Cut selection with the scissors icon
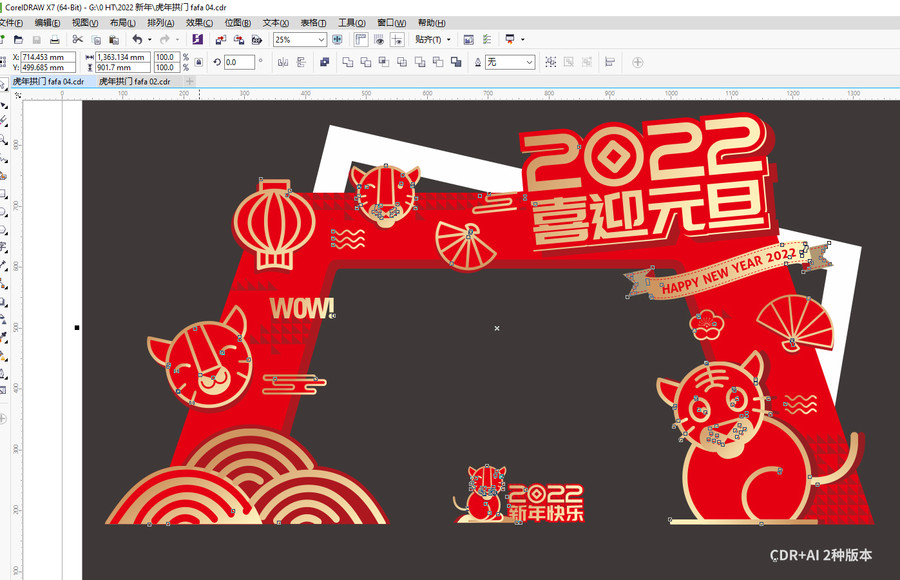Image resolution: width=900 pixels, height=580 pixels. [x=77, y=40]
